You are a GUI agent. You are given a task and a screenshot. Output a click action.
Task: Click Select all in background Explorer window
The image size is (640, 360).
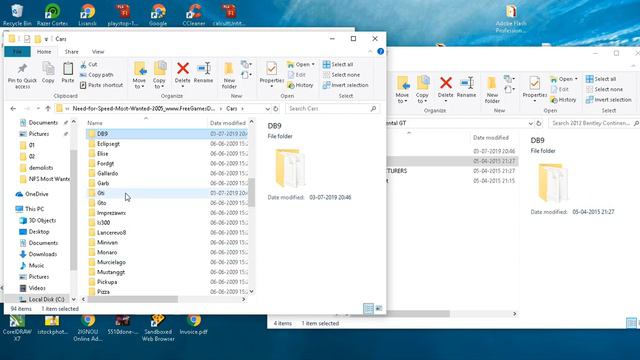click(601, 79)
